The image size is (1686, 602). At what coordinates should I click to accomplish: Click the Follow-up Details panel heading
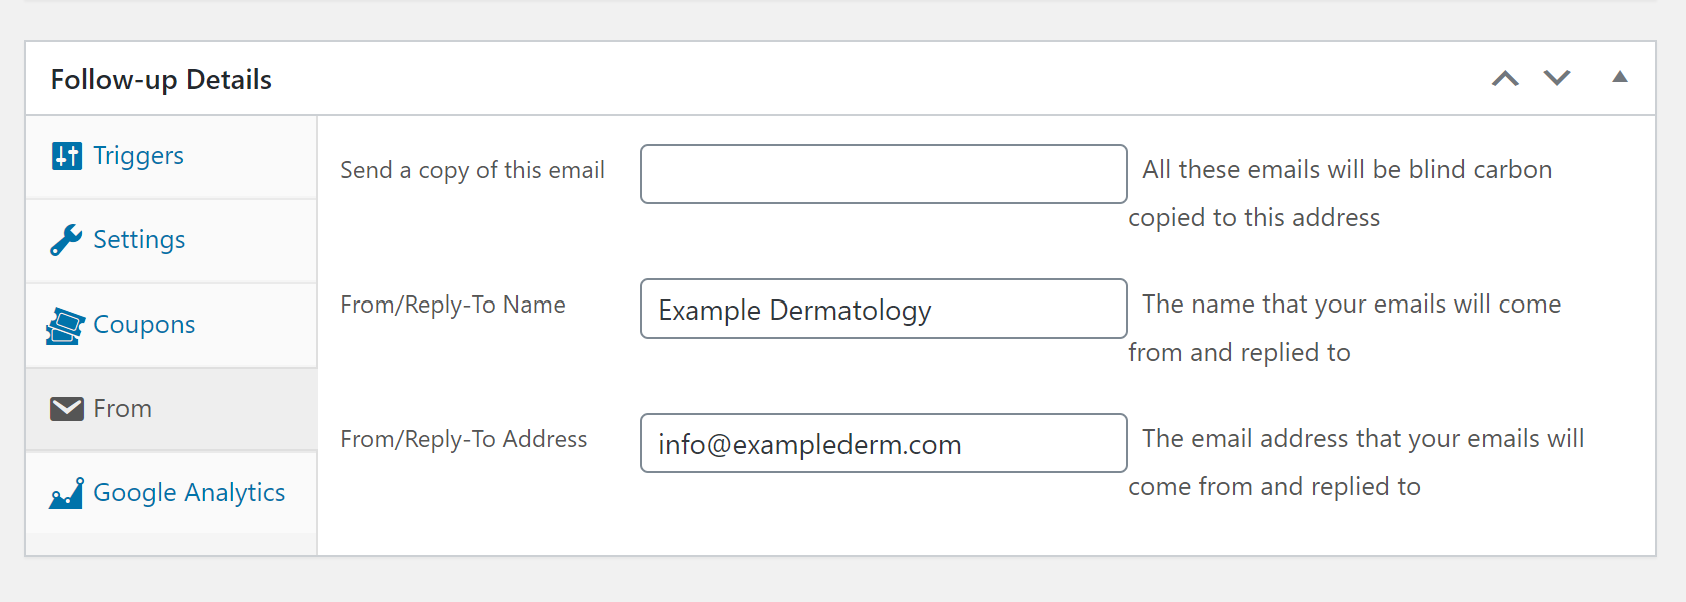click(161, 80)
